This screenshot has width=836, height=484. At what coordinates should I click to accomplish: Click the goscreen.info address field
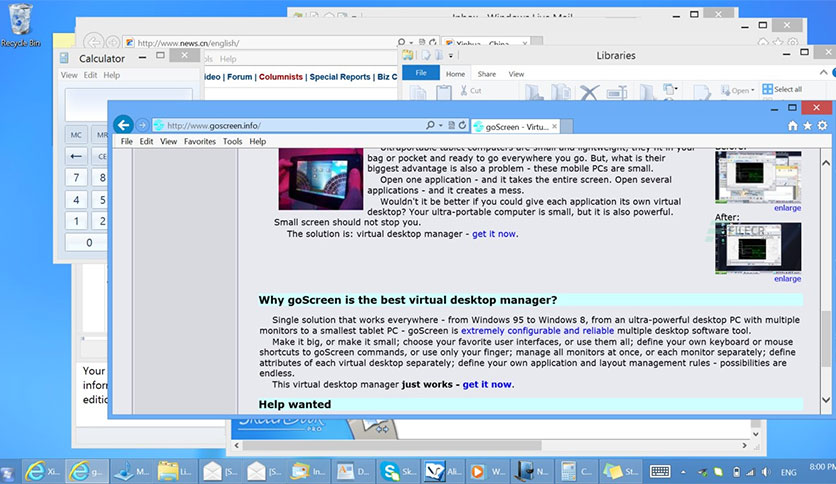288,125
